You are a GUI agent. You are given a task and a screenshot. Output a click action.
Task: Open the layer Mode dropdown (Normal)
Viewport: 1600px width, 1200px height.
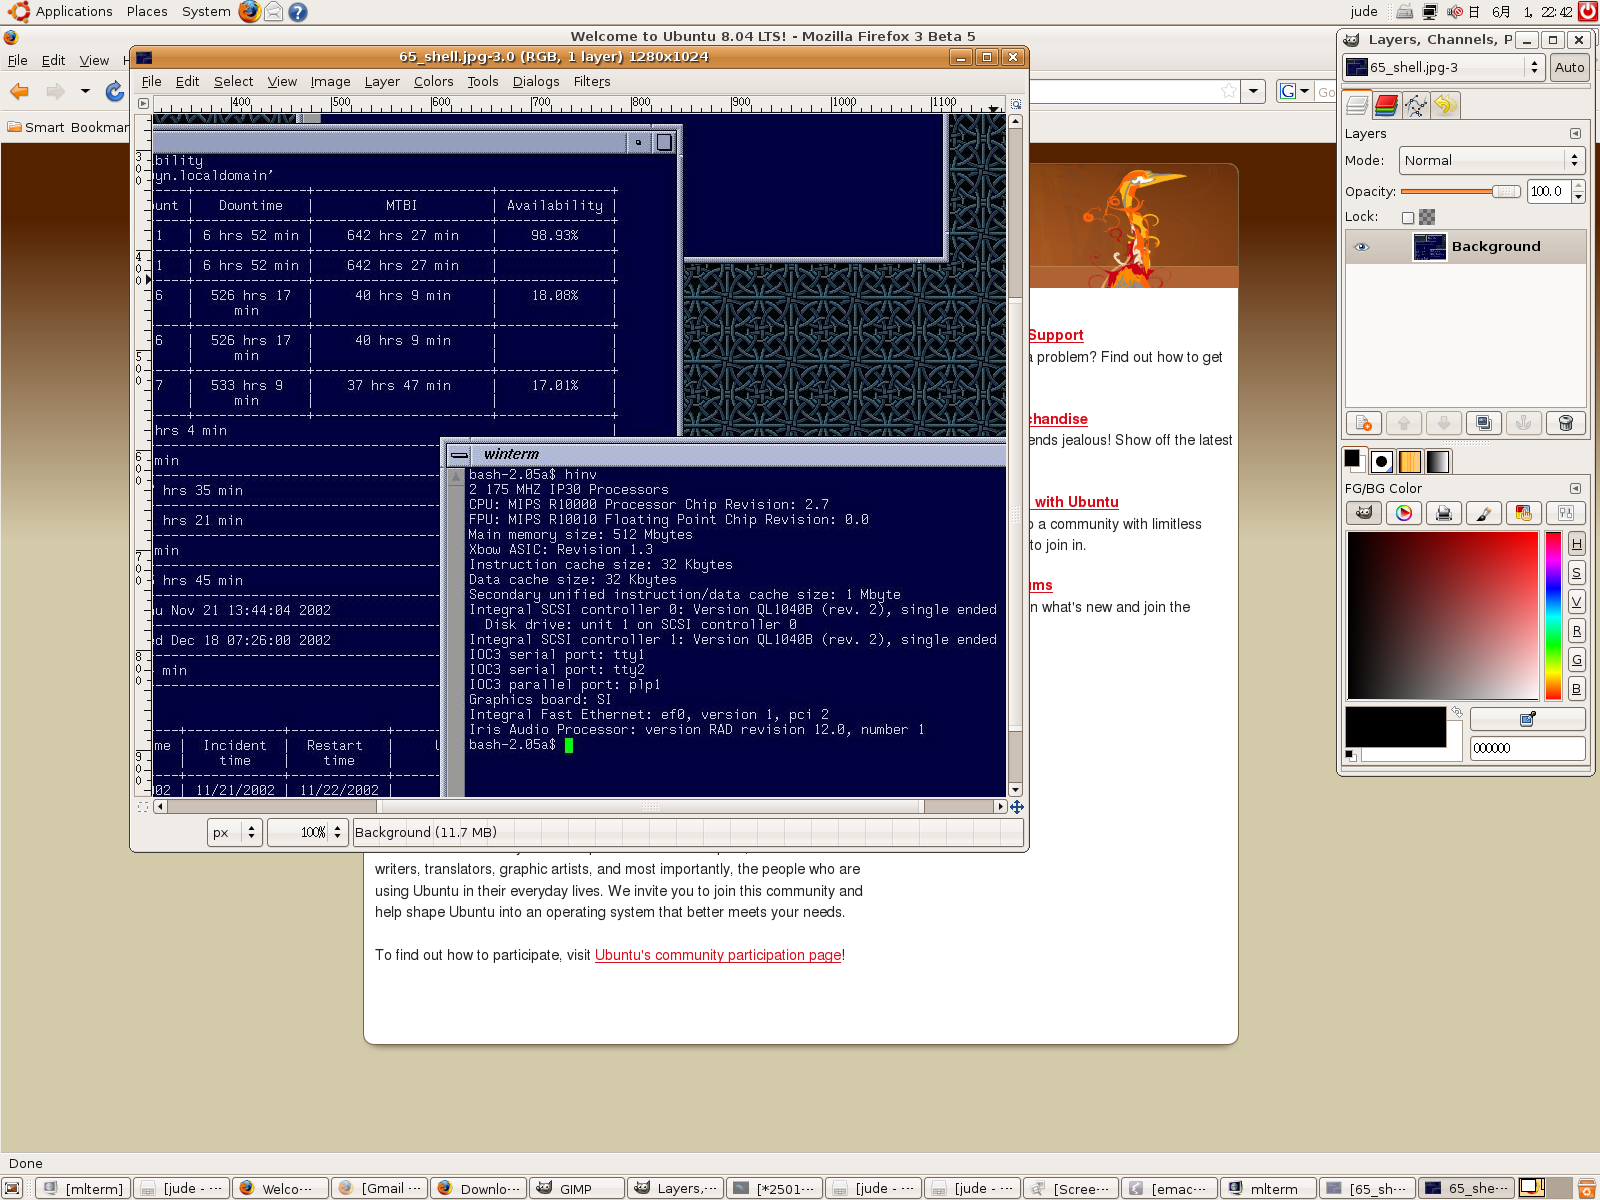[x=1491, y=160]
